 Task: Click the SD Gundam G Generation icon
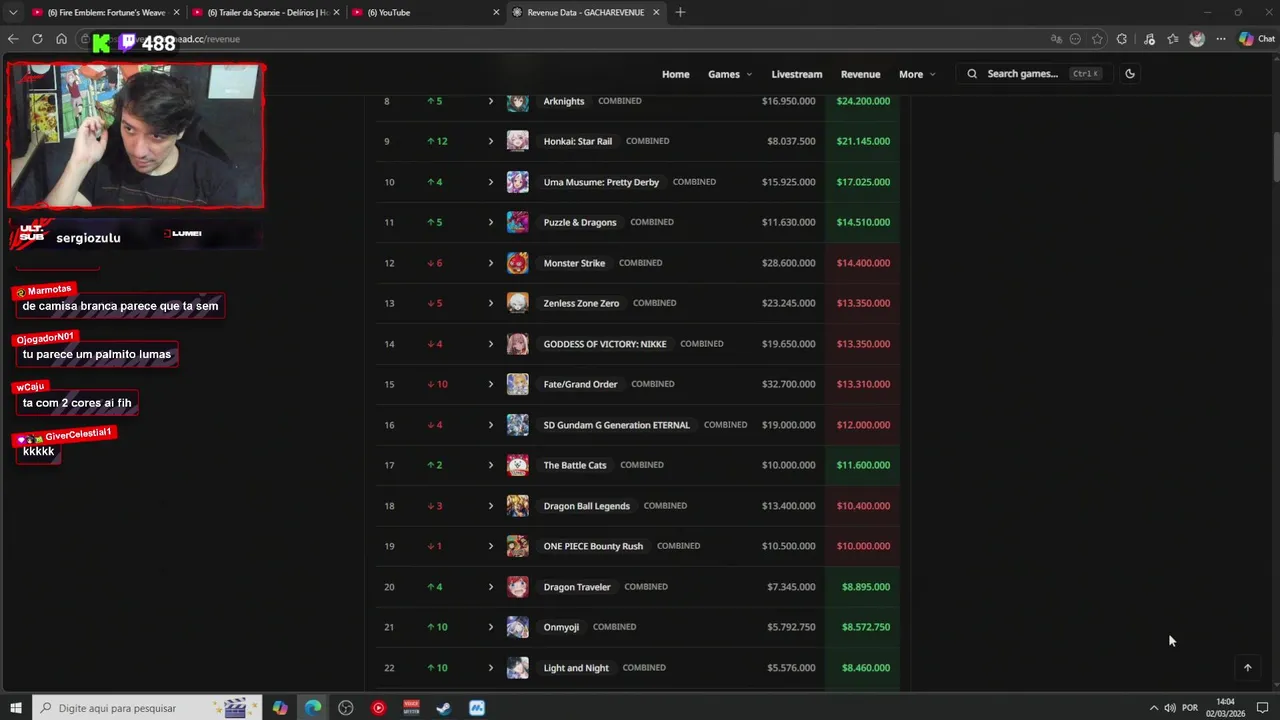point(517,425)
